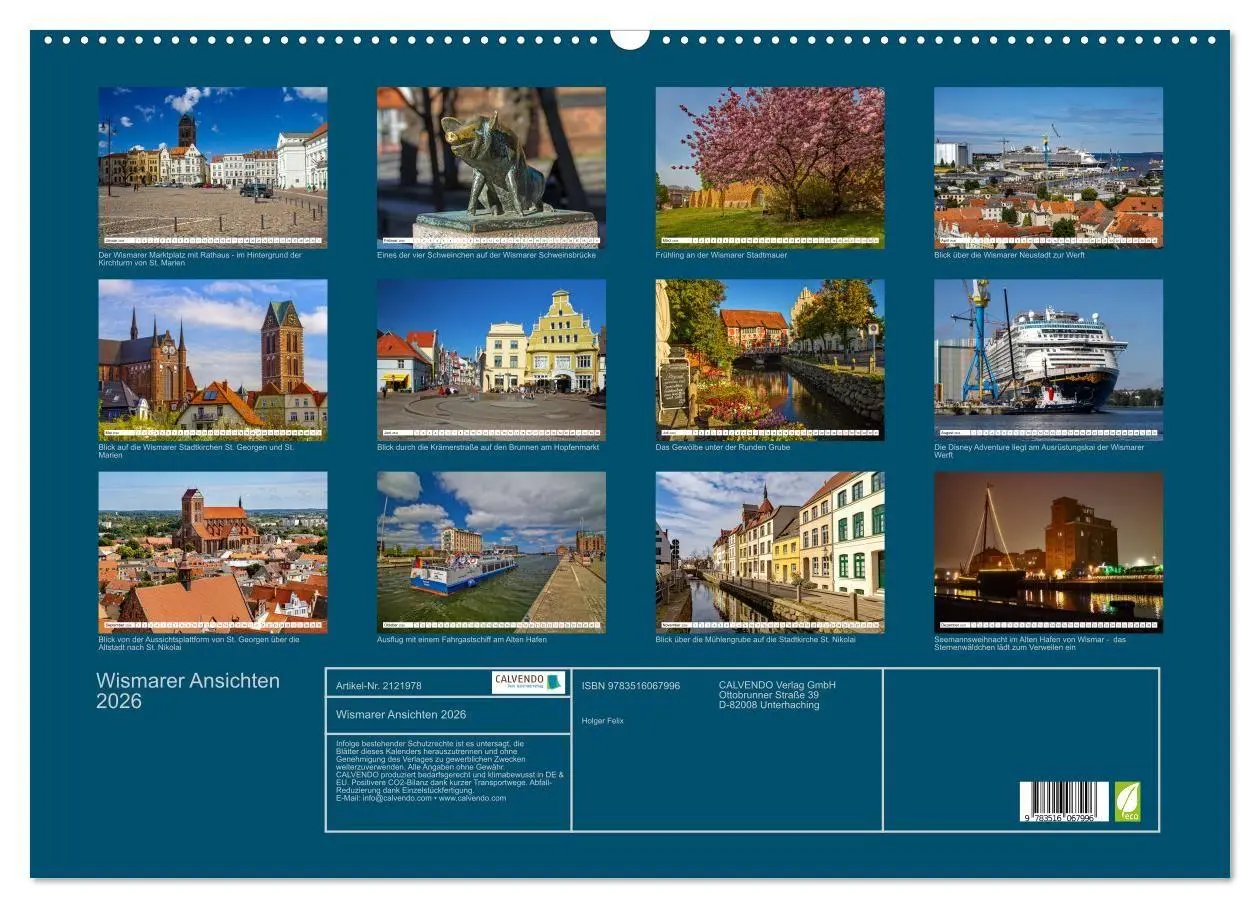Click the CALVENDO logo
The width and height of the screenshot is (1260, 908).
click(528, 682)
